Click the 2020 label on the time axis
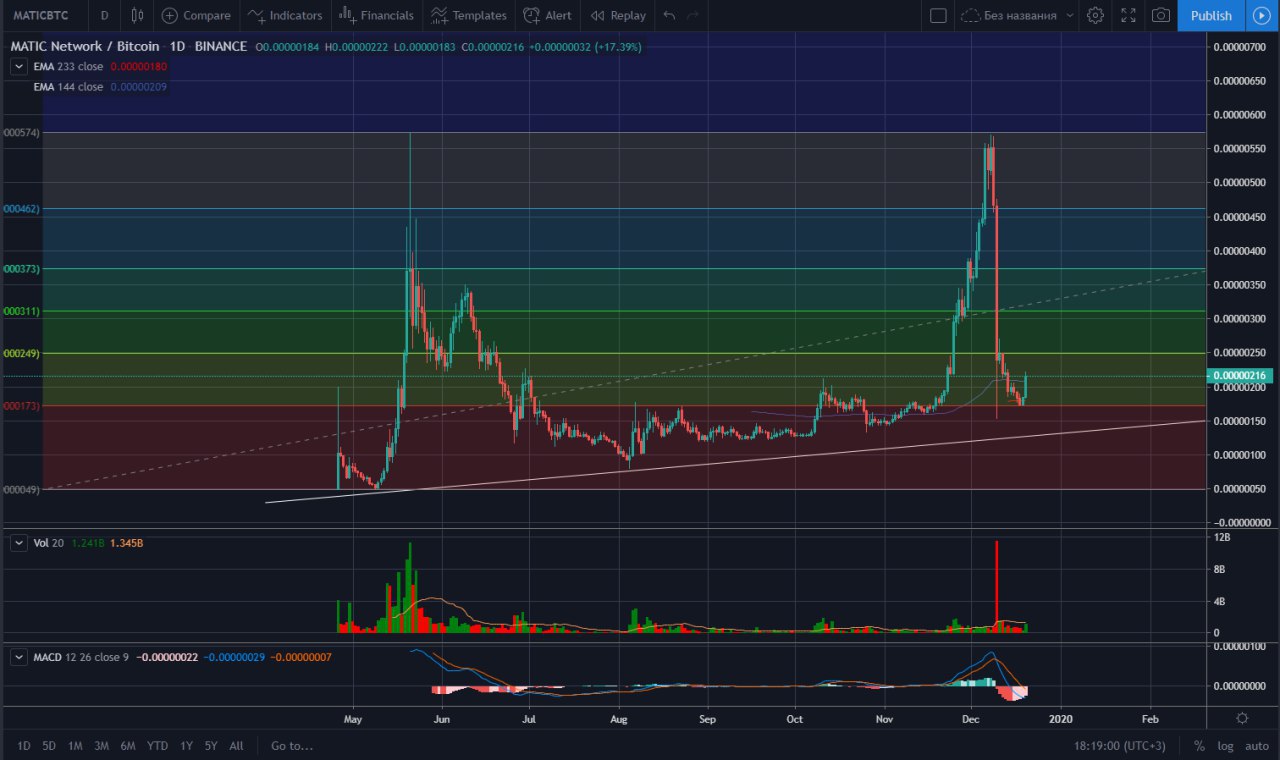Viewport: 1280px width, 760px height. point(1062,718)
